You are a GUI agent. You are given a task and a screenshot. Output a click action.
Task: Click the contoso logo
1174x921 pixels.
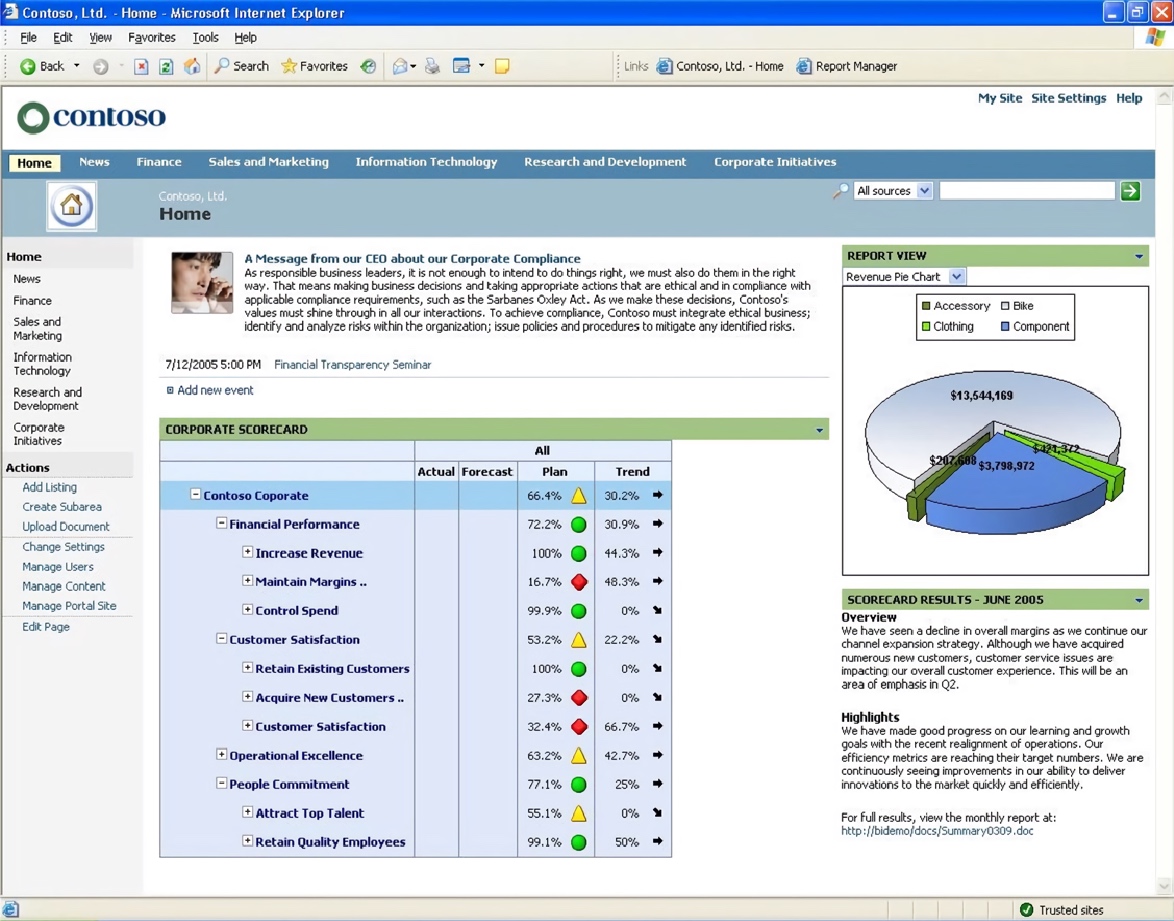click(91, 117)
